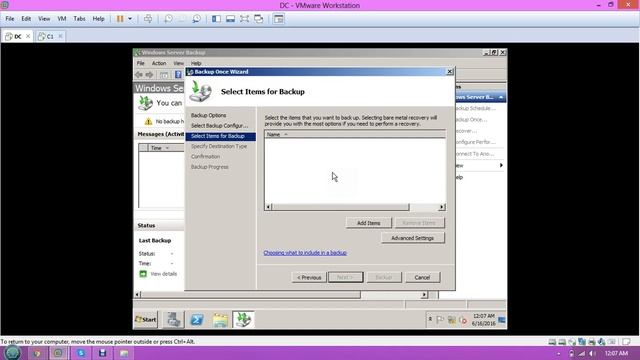Click Add Items button
This screenshot has width=640, height=360.
pos(369,223)
